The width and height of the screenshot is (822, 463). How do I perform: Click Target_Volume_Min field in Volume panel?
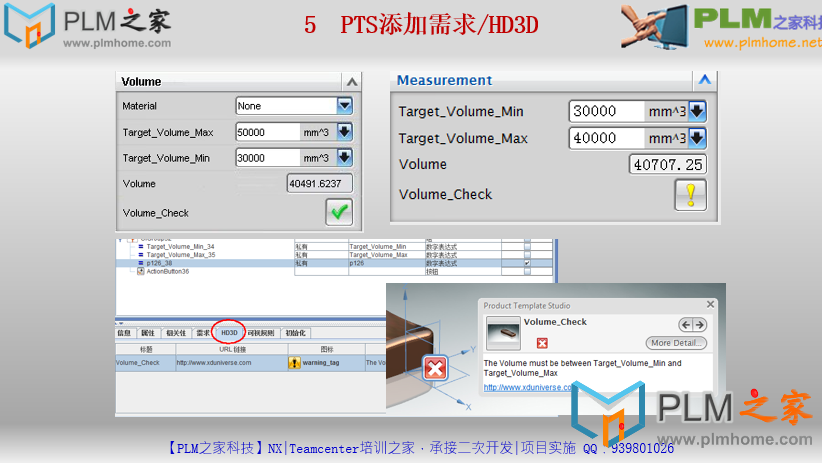(x=267, y=158)
